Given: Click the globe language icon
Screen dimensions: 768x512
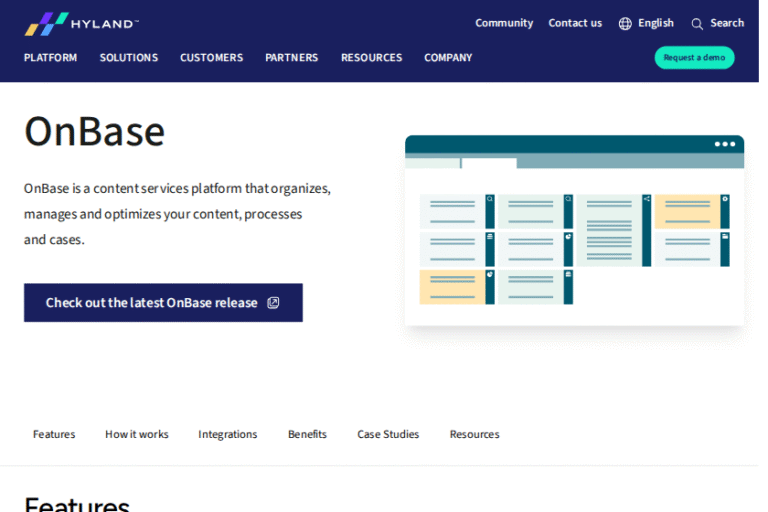Looking at the screenshot, I should pyautogui.click(x=625, y=23).
